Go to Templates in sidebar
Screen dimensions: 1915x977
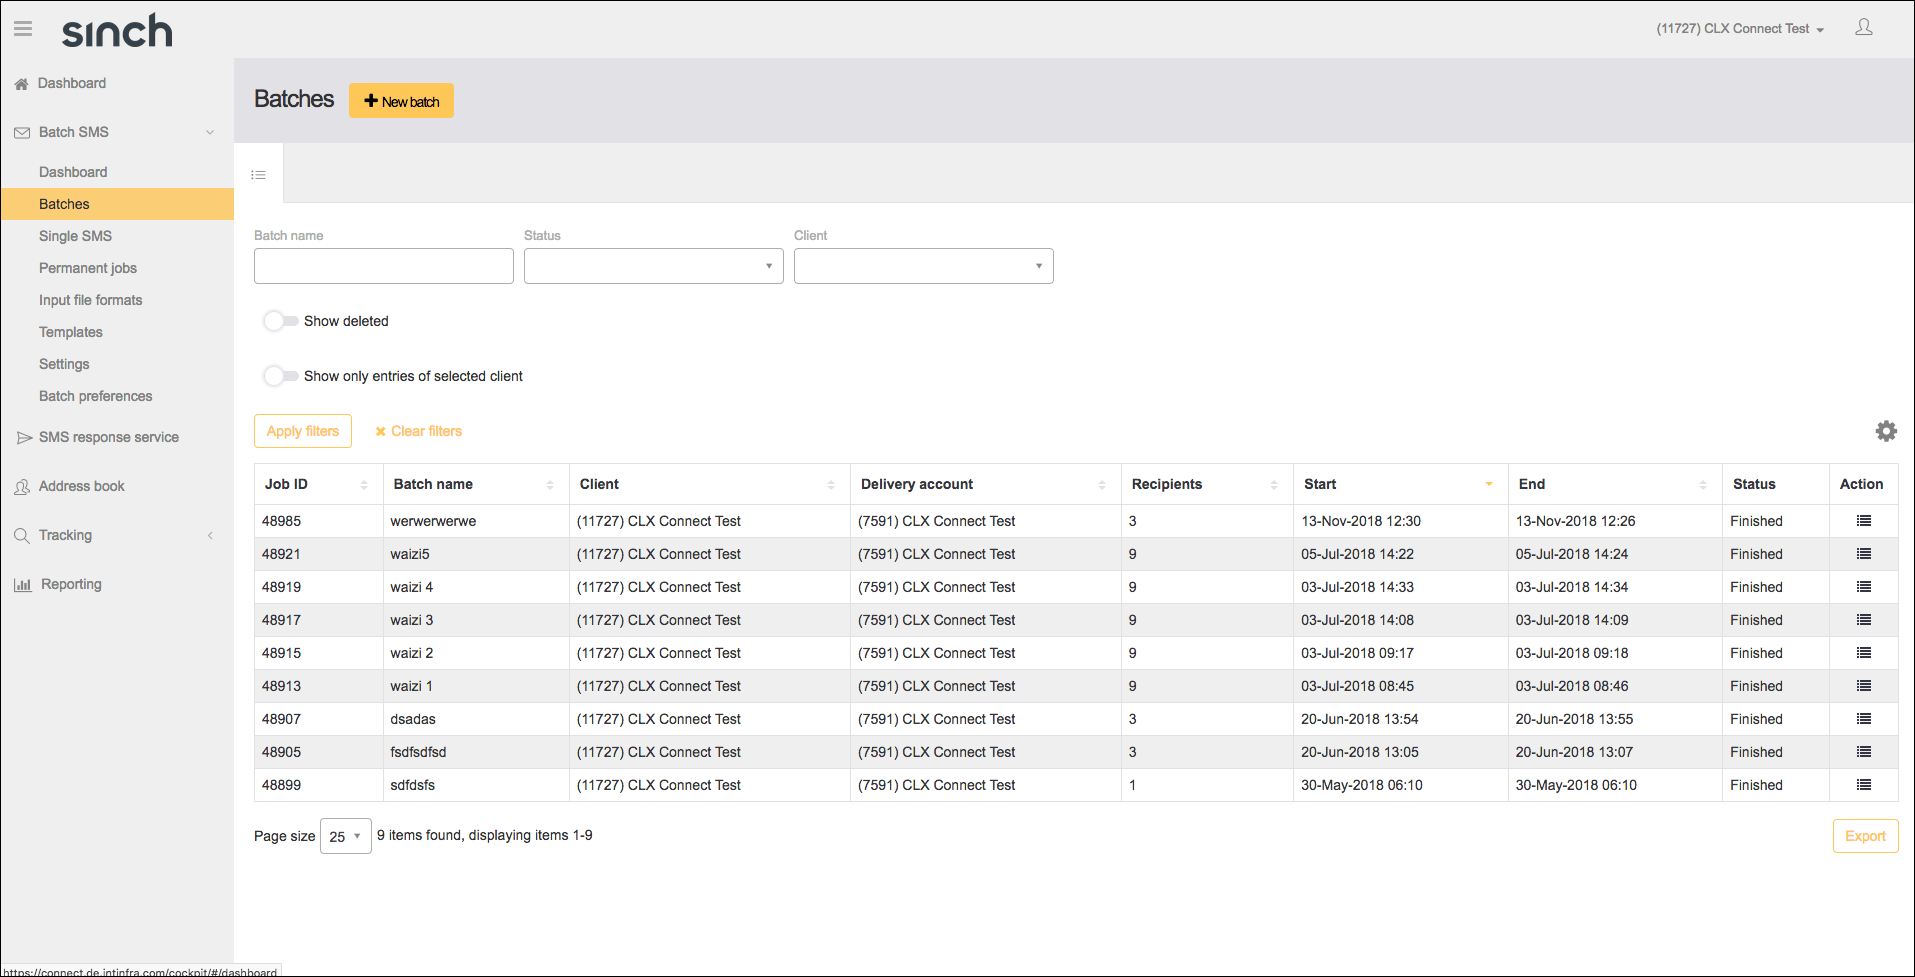point(70,332)
